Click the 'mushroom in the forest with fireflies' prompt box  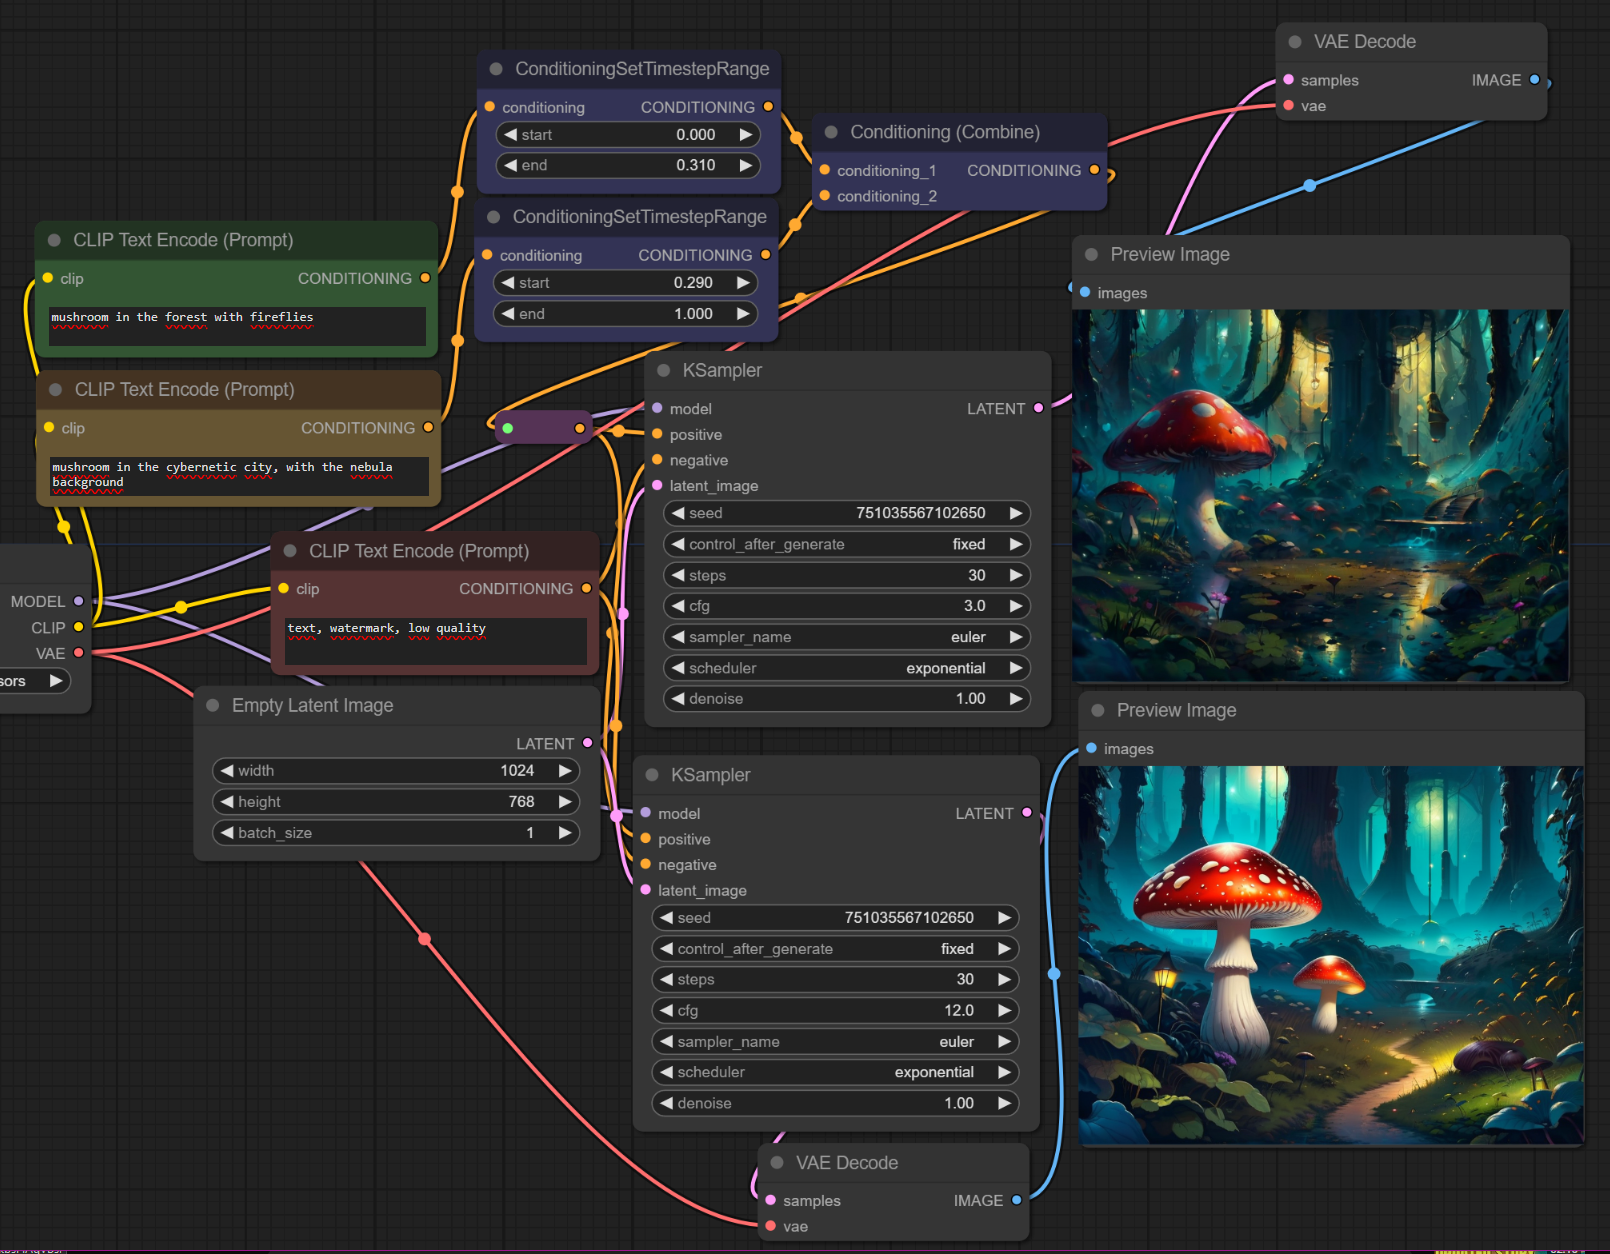point(237,326)
